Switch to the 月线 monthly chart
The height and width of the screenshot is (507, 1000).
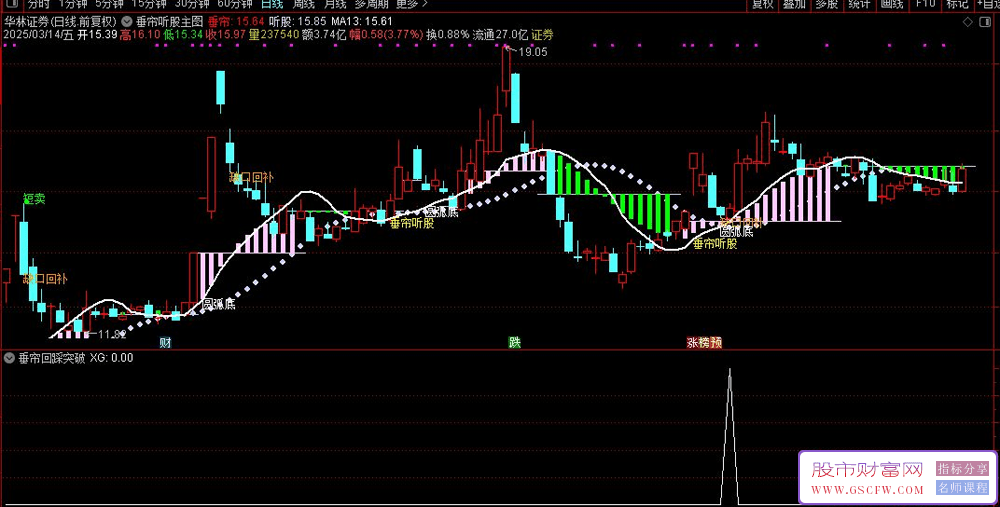pyautogui.click(x=335, y=4)
